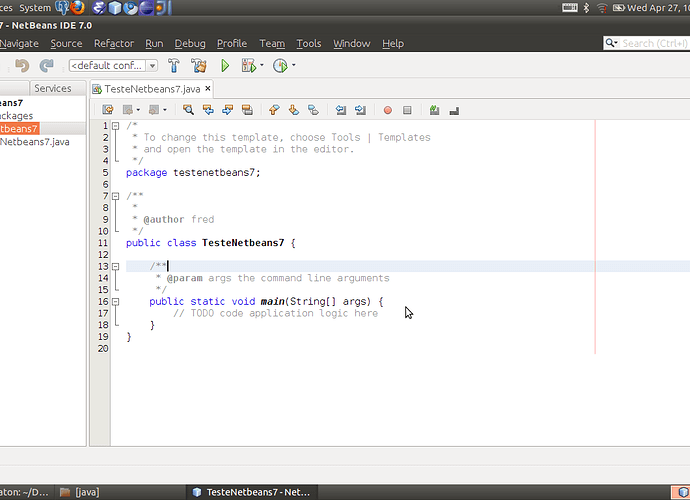Collapse the main method fold at line 16
This screenshot has width=690, height=500.
115,302
